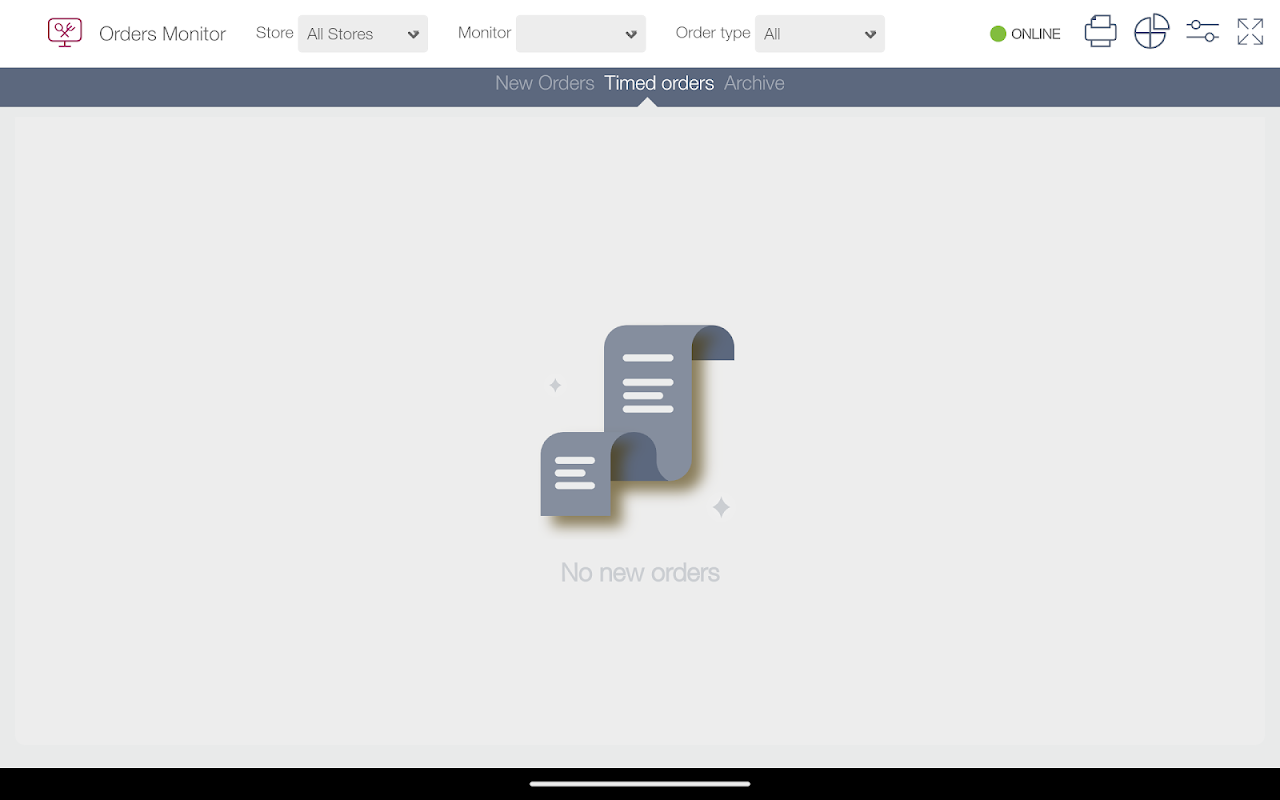Click the Orders Monitor logo icon
1280x800 pixels.
click(64, 32)
